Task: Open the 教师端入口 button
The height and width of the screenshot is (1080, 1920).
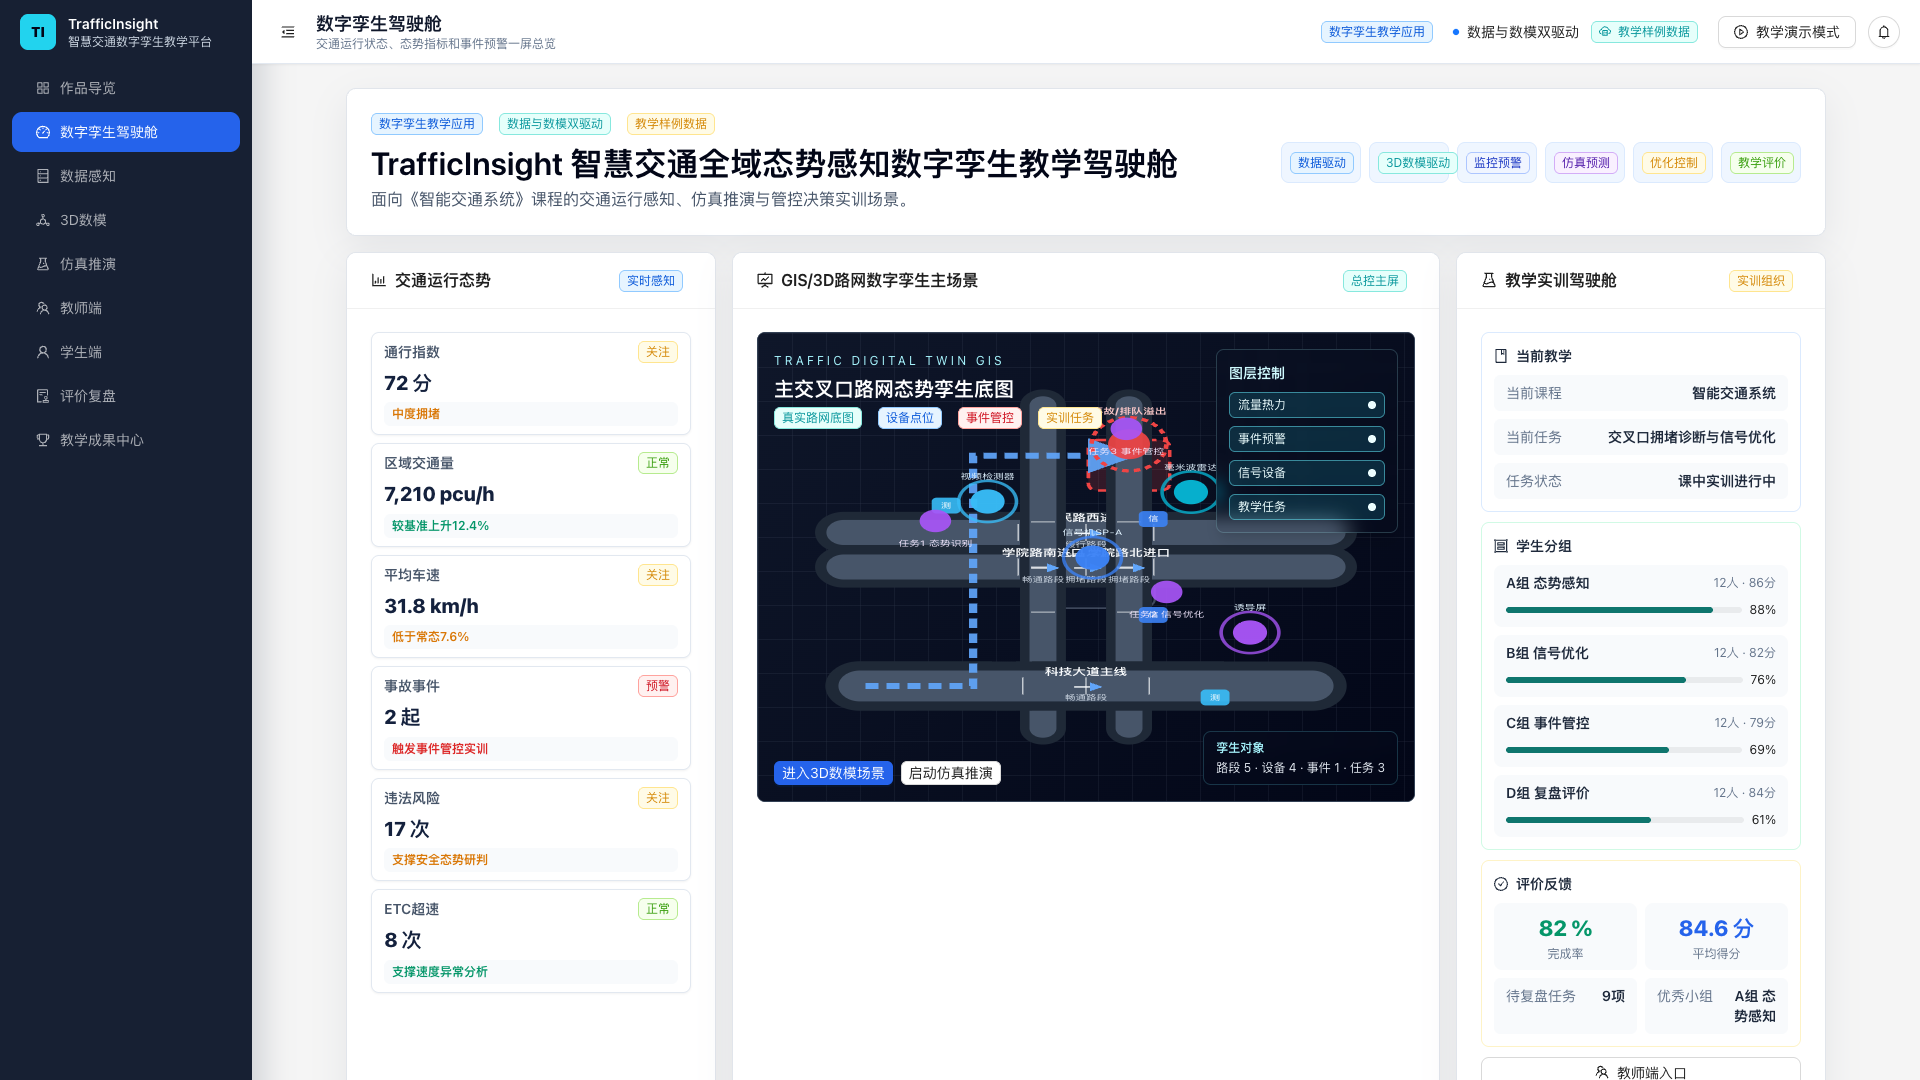Action: pyautogui.click(x=1641, y=1069)
